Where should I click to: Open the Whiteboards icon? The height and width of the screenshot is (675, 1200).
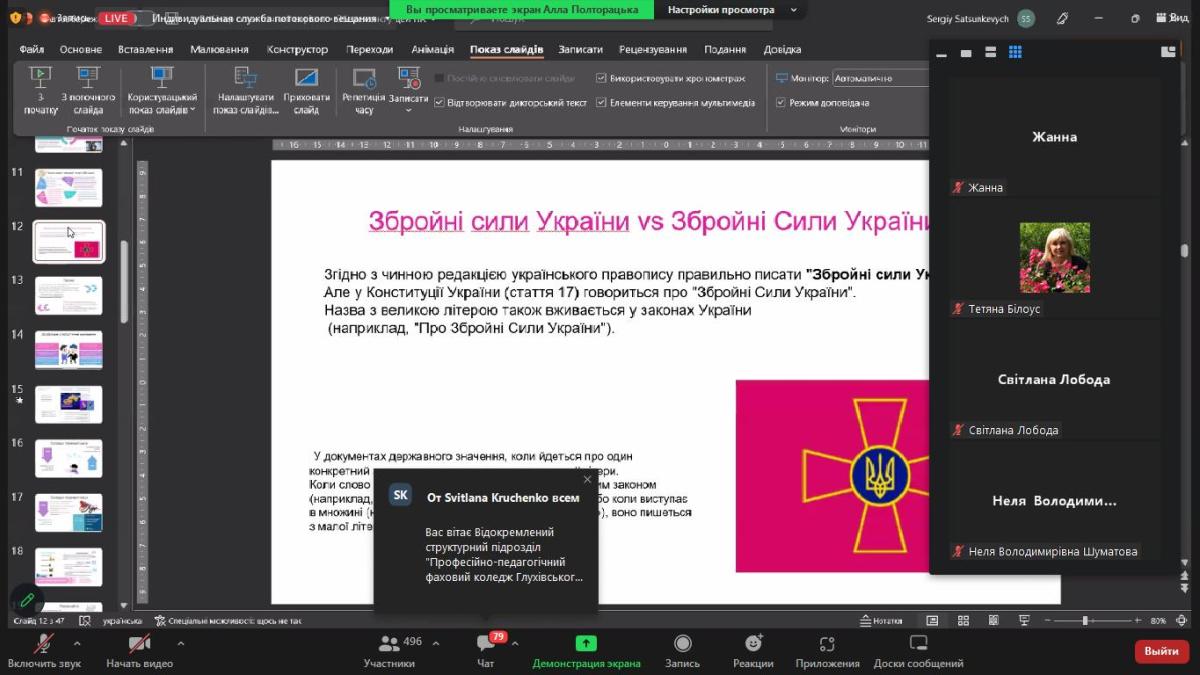(x=918, y=644)
